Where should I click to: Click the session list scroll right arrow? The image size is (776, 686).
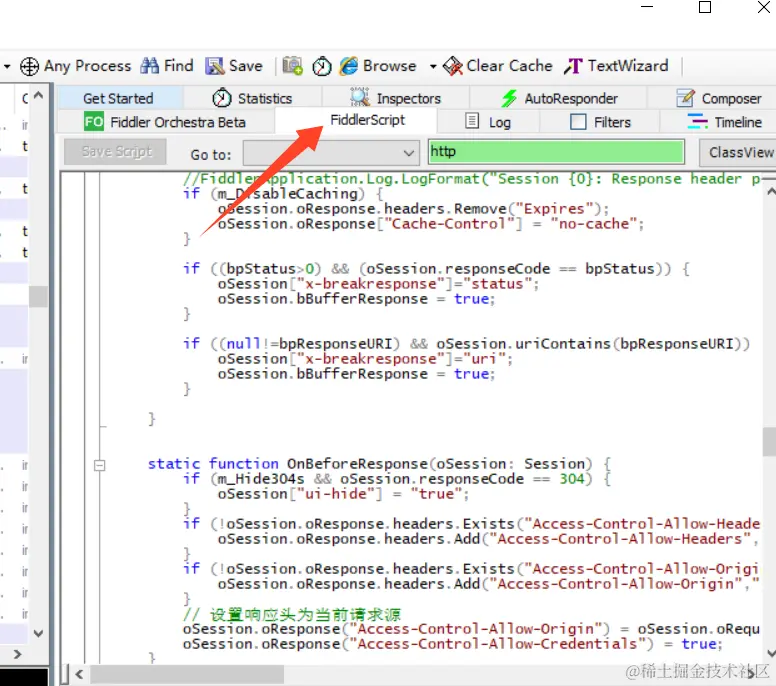pos(17,654)
